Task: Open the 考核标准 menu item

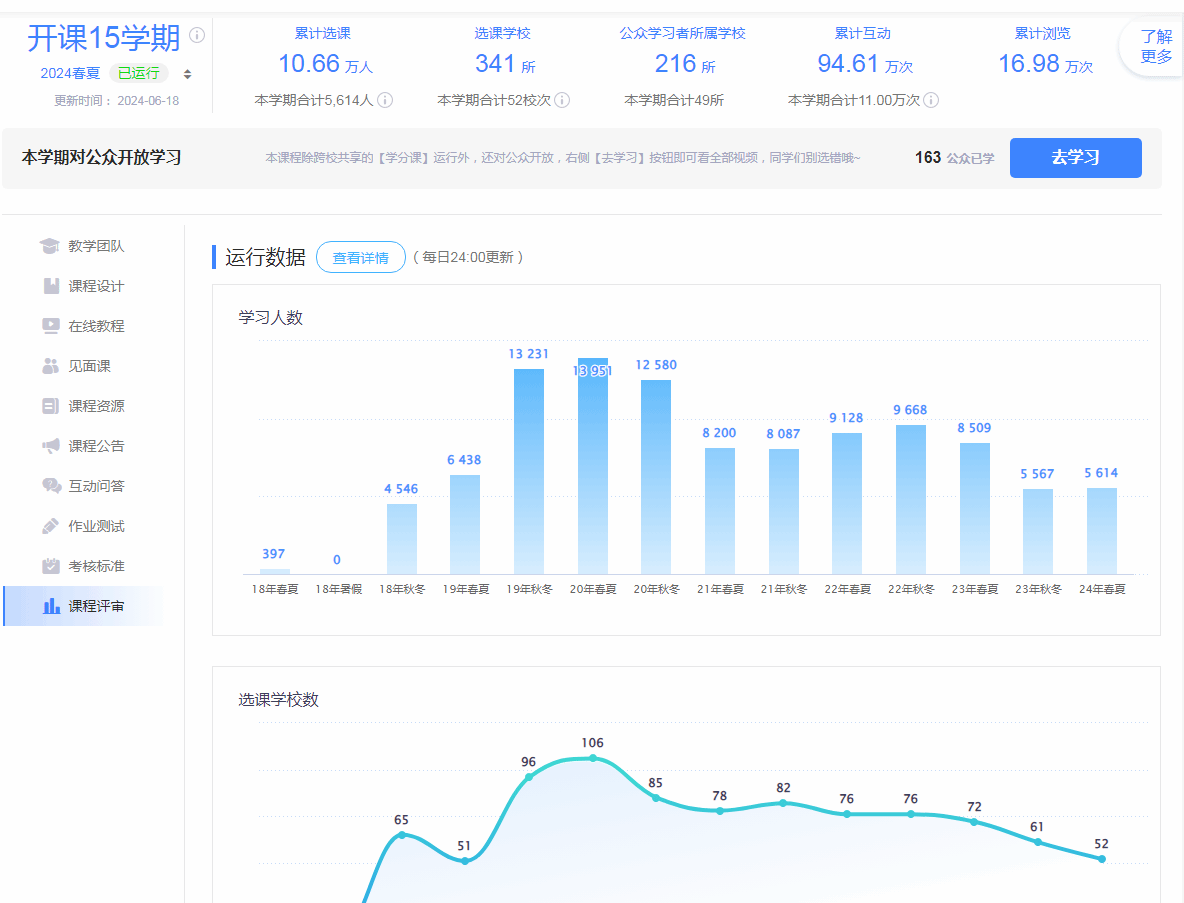Action: coord(96,566)
